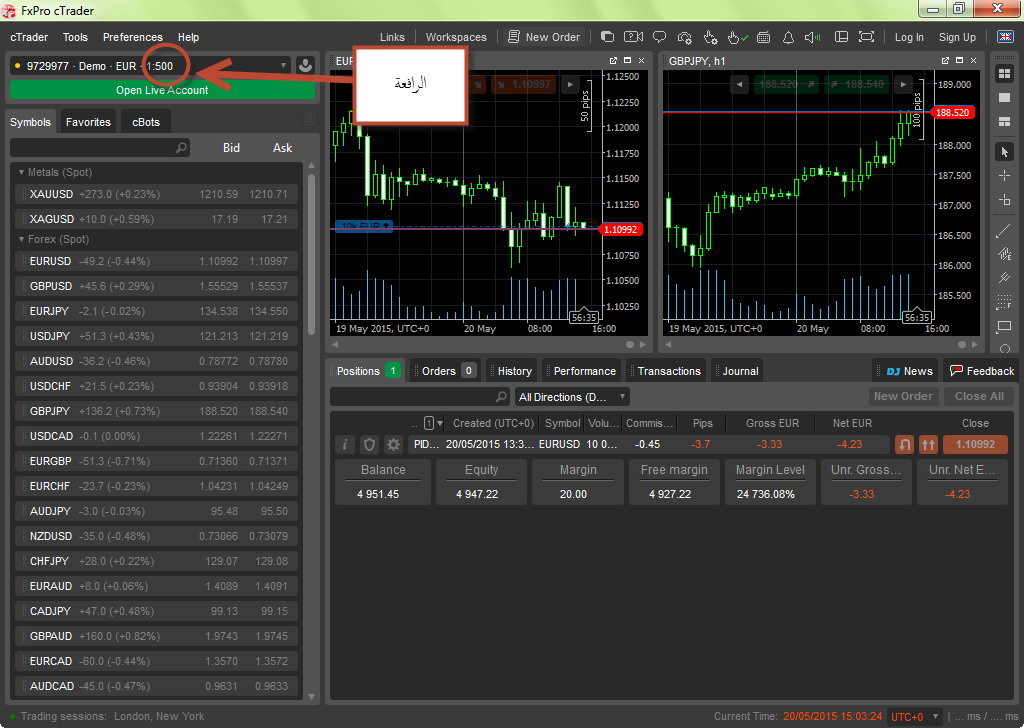Open the Feedback panel button
The image size is (1024, 728).
pos(981,371)
